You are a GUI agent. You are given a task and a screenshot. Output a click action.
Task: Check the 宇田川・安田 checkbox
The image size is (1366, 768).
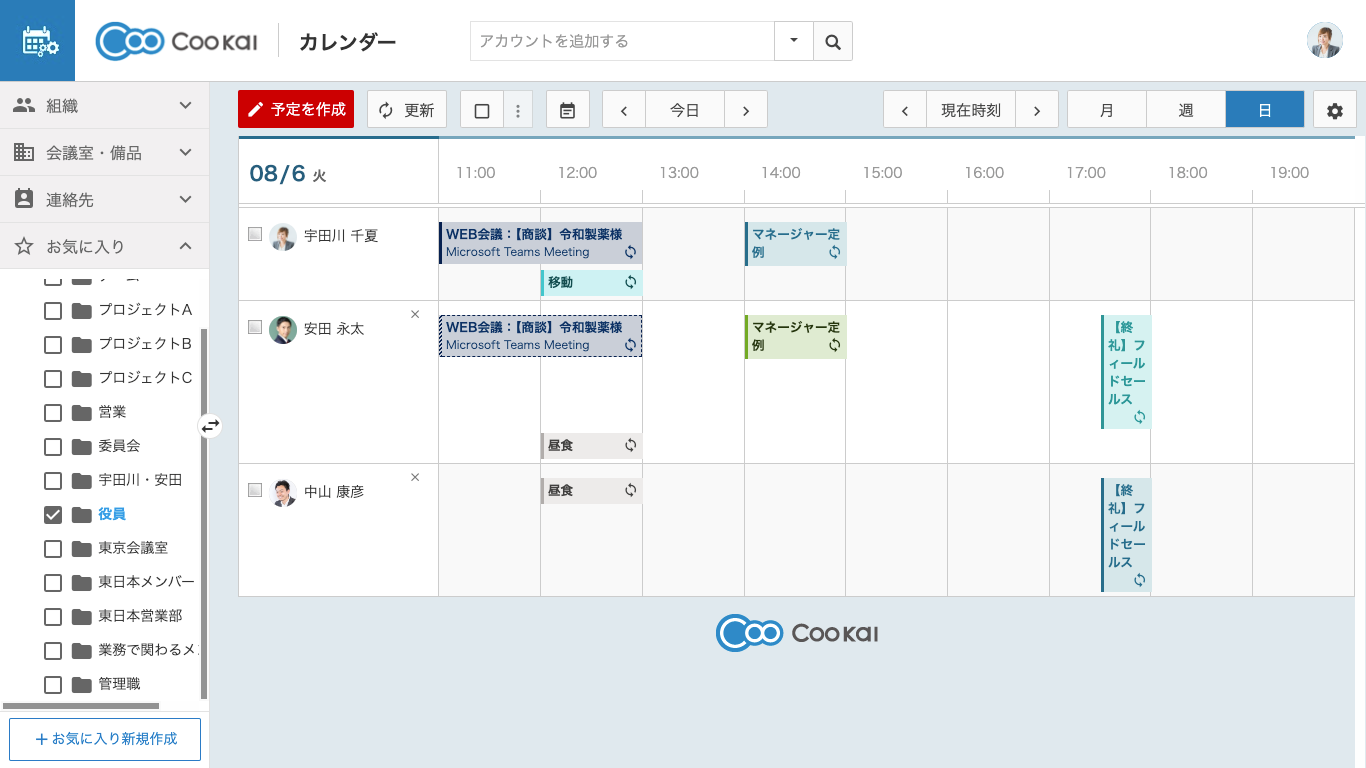tap(53, 480)
